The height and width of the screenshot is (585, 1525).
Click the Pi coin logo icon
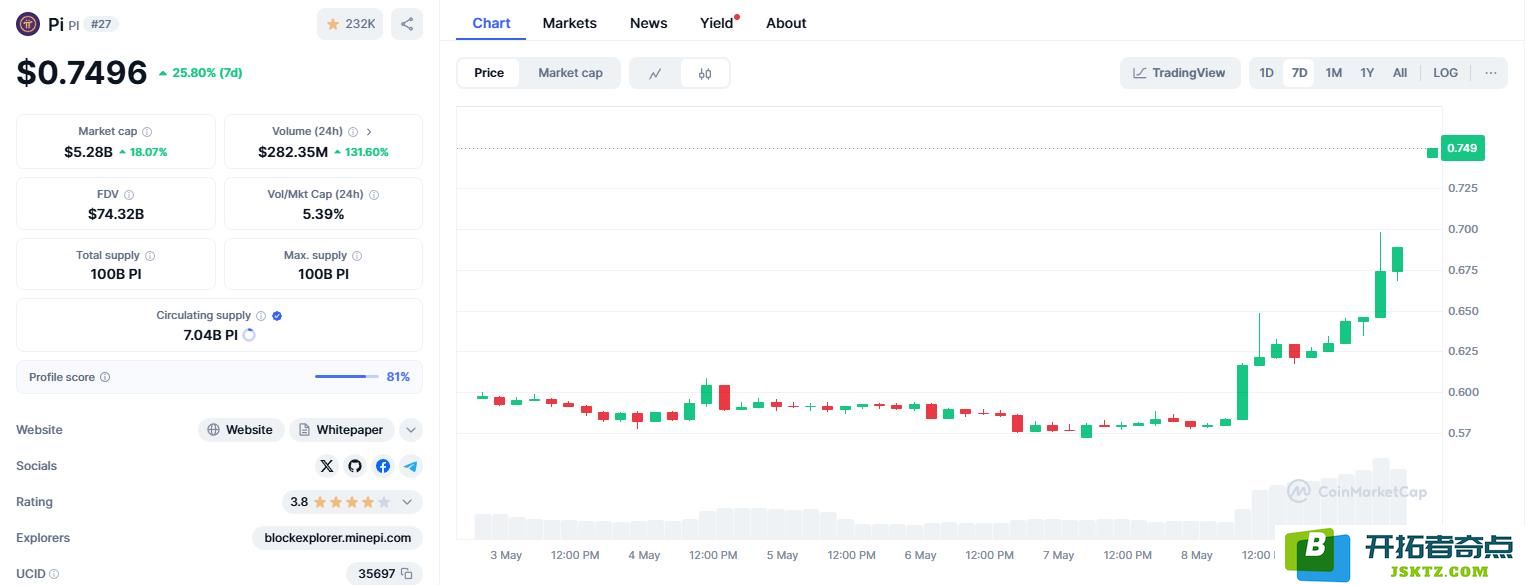[28, 24]
